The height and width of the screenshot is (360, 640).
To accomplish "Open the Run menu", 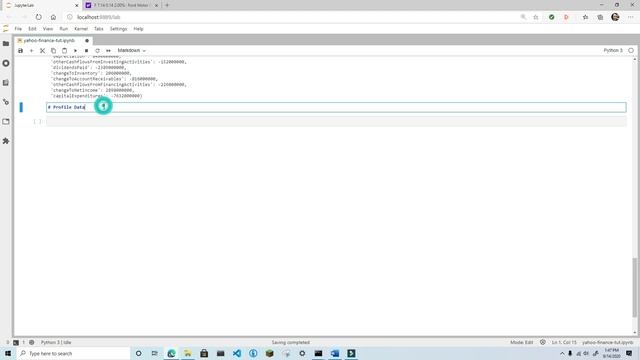I will coord(64,29).
